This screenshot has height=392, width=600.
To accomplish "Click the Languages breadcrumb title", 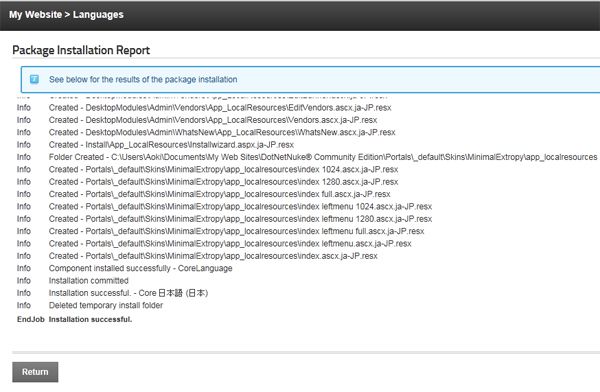I will (98, 15).
